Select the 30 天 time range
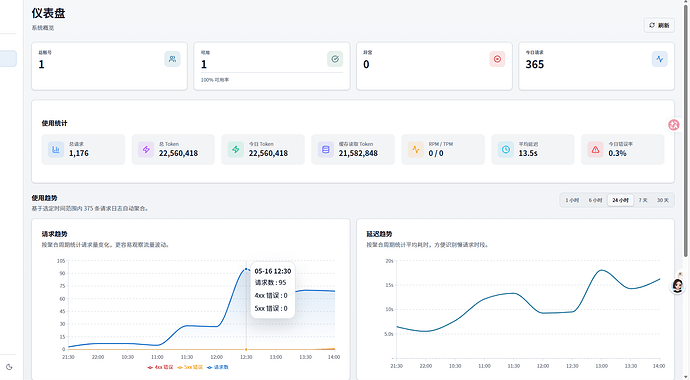Image resolution: width=690 pixels, height=380 pixels. (663, 200)
